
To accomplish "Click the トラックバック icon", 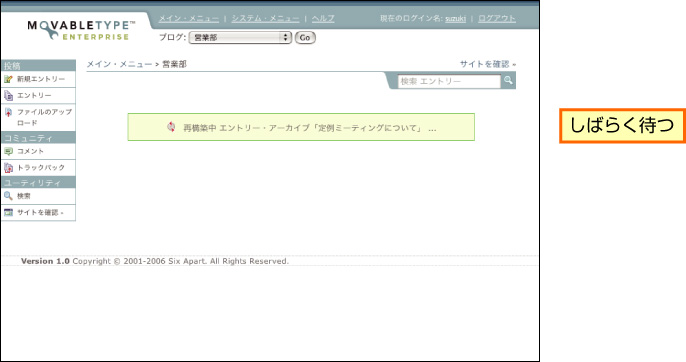I will 8,168.
